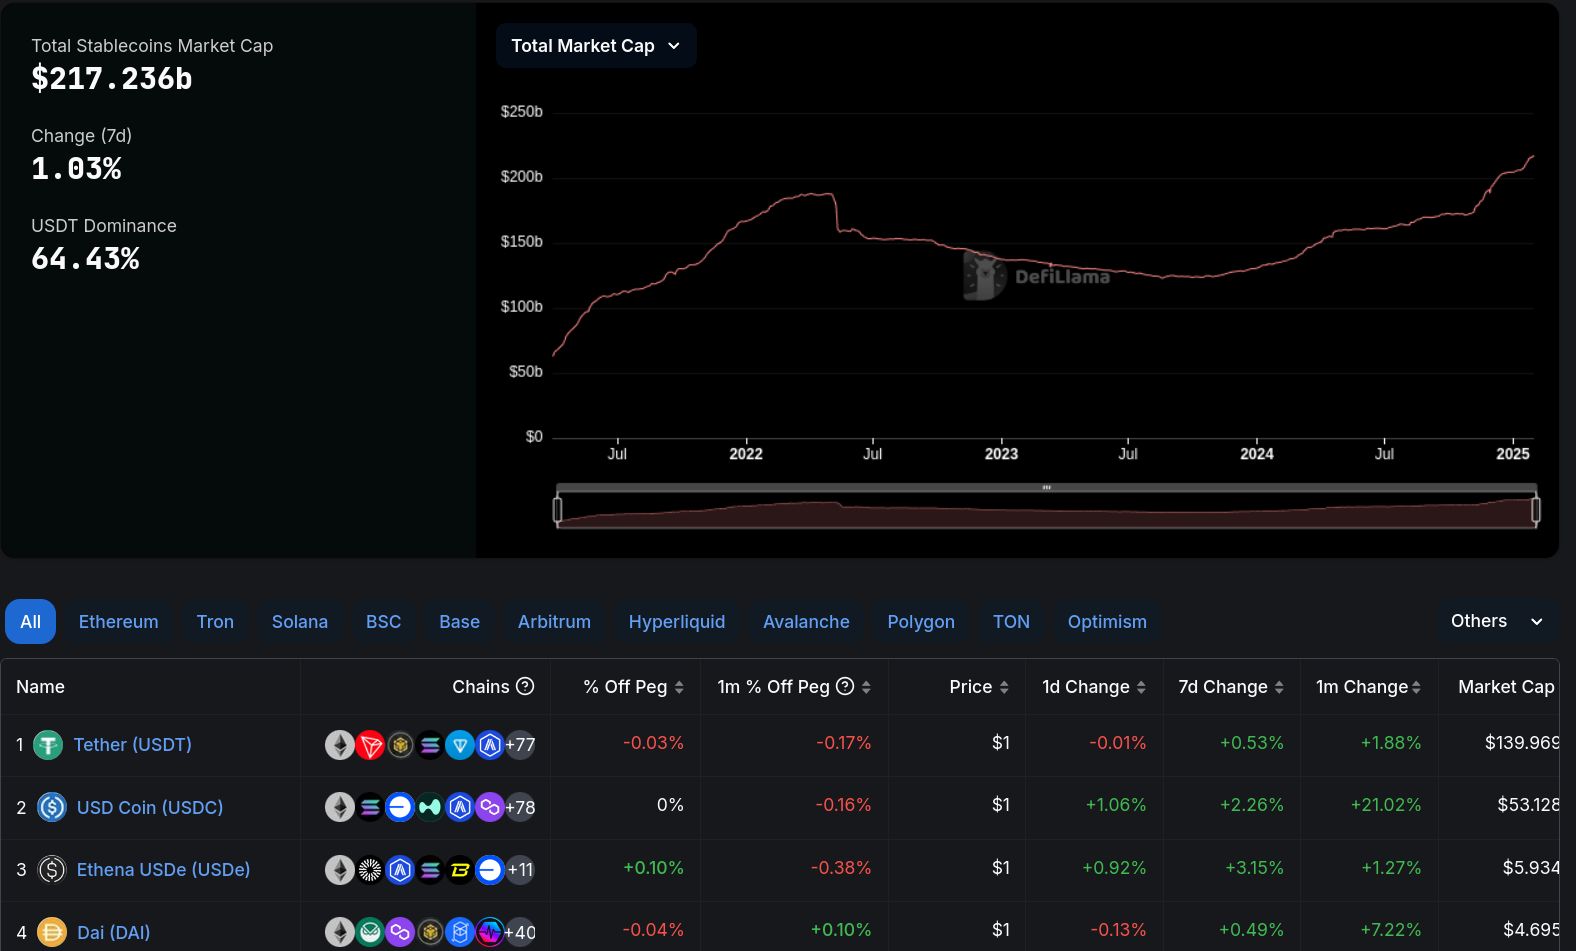The width and height of the screenshot is (1576, 951).
Task: Click the Dai coin logo icon
Action: [x=52, y=932]
